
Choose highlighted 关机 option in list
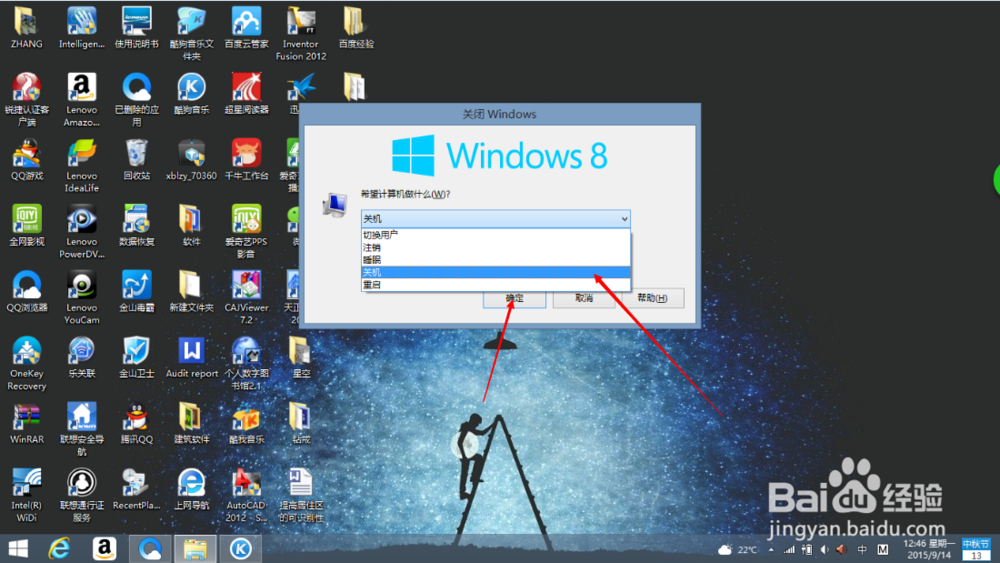pyautogui.click(x=496, y=272)
